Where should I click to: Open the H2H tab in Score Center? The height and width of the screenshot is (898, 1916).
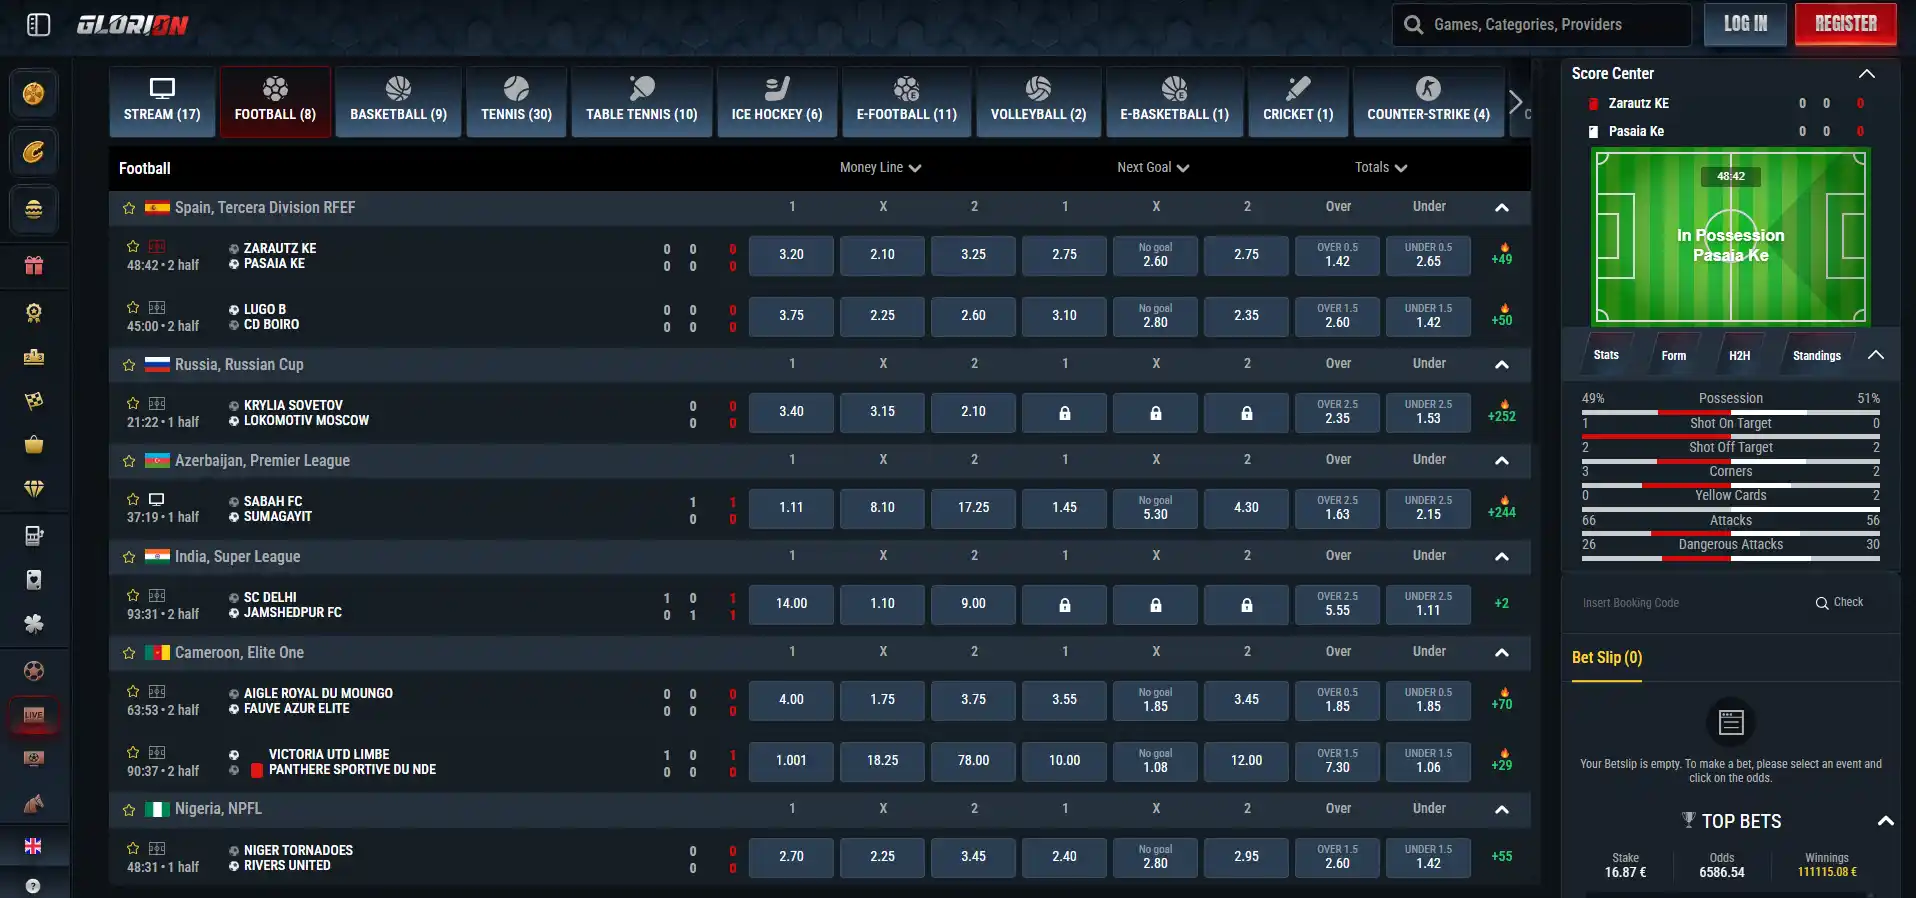click(1740, 355)
